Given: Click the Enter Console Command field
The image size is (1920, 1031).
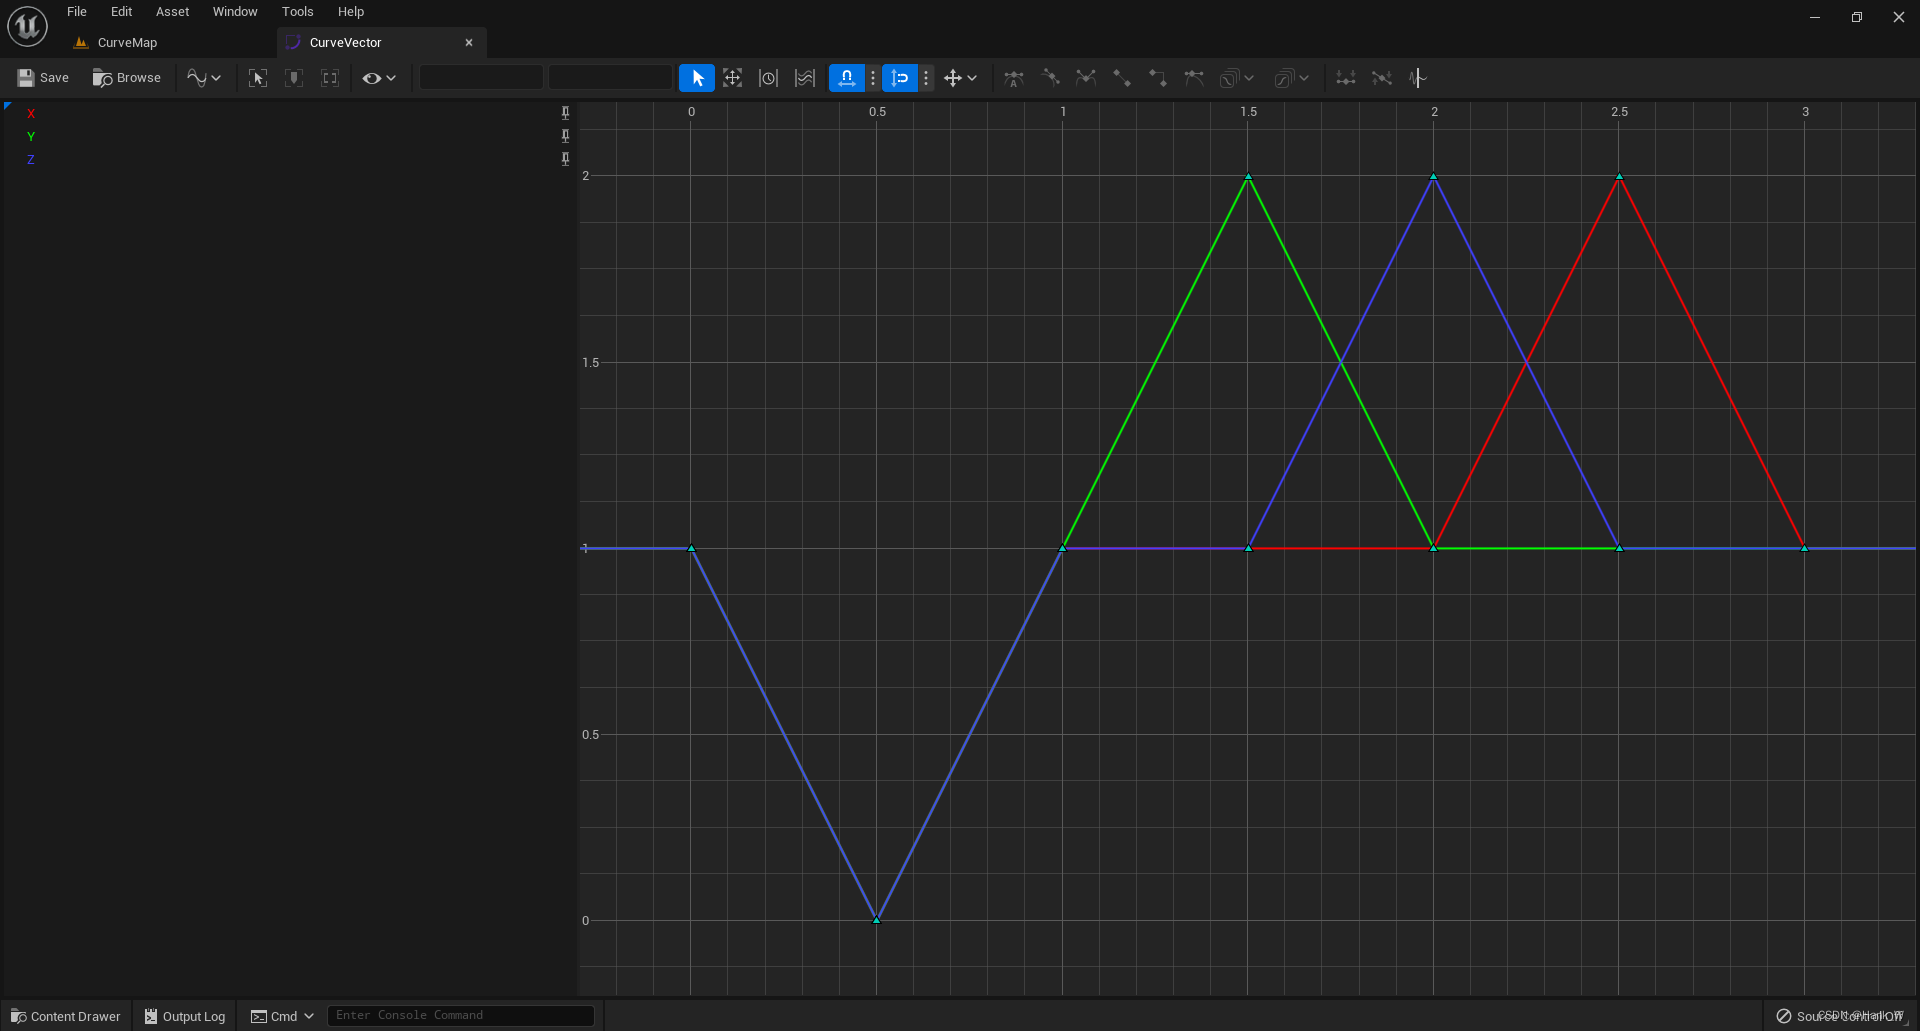Looking at the screenshot, I should pyautogui.click(x=460, y=1015).
